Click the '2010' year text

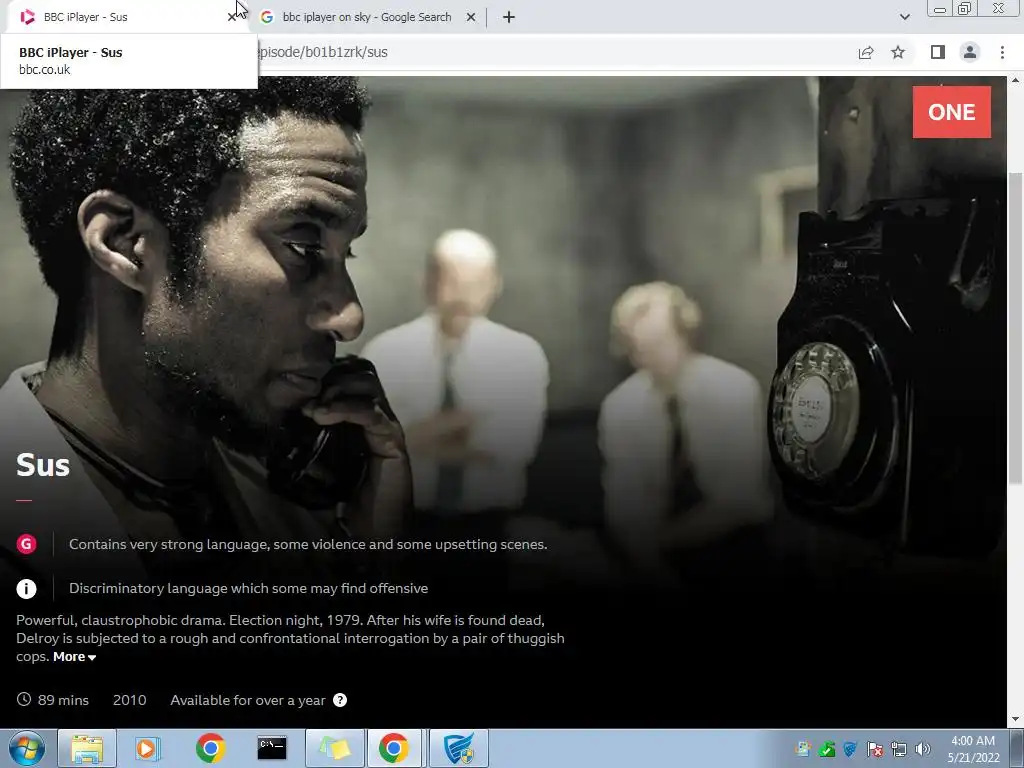point(129,700)
